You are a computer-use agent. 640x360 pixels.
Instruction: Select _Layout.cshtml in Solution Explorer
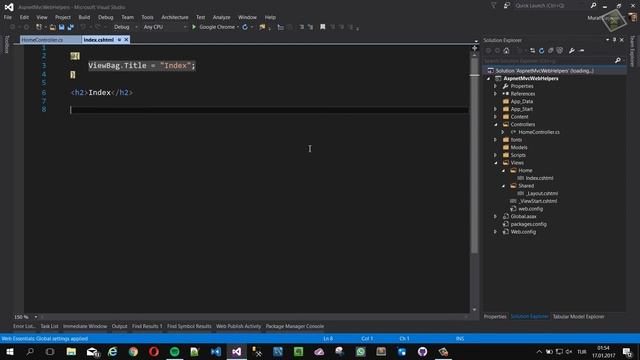542,193
